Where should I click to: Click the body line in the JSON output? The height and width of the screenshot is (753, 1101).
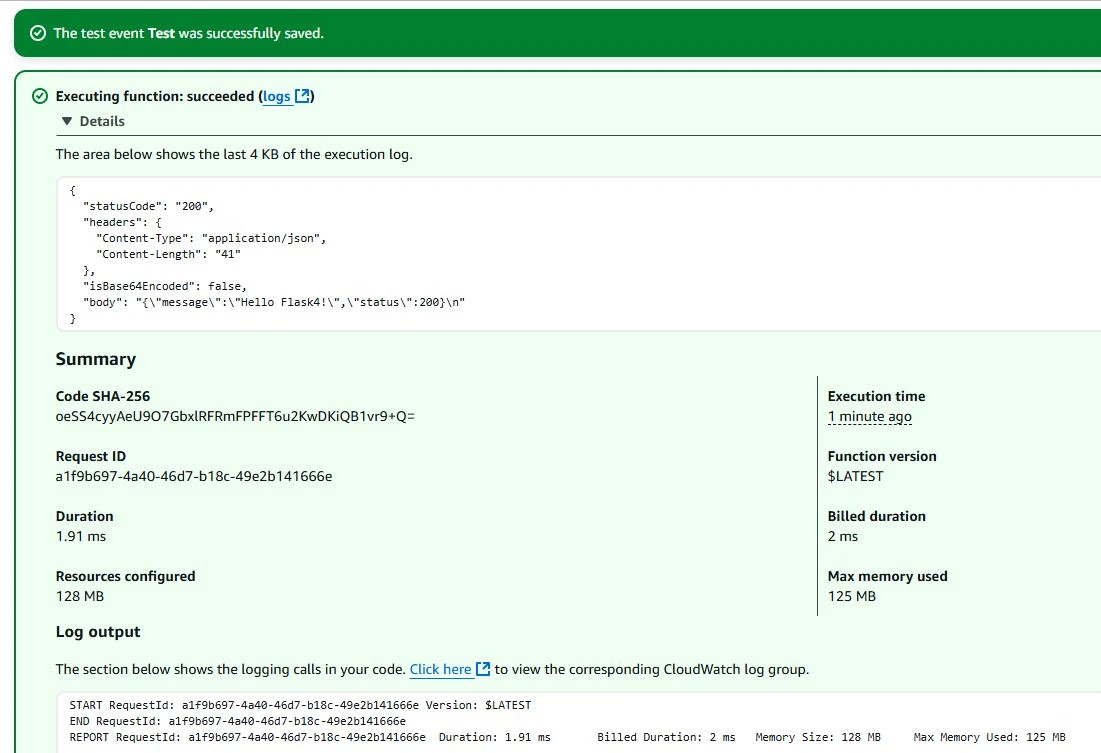point(274,302)
